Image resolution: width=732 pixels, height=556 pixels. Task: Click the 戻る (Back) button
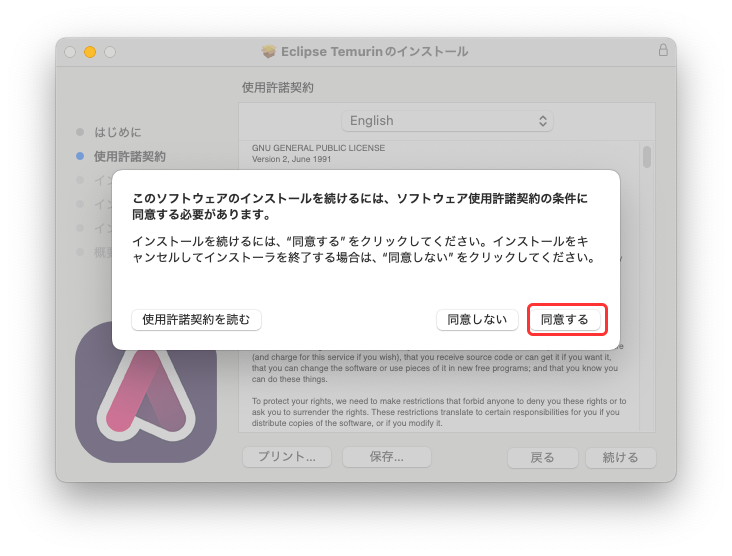[x=542, y=457]
